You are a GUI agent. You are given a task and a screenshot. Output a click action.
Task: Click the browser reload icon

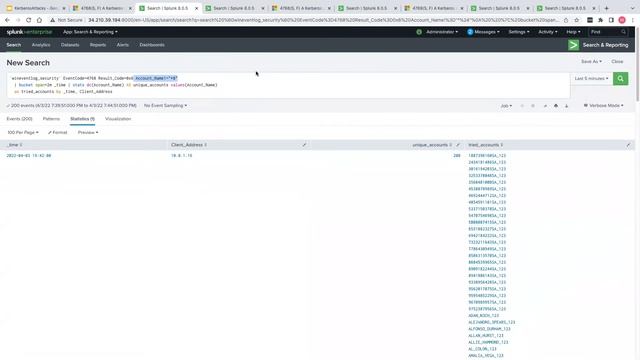coord(28,20)
